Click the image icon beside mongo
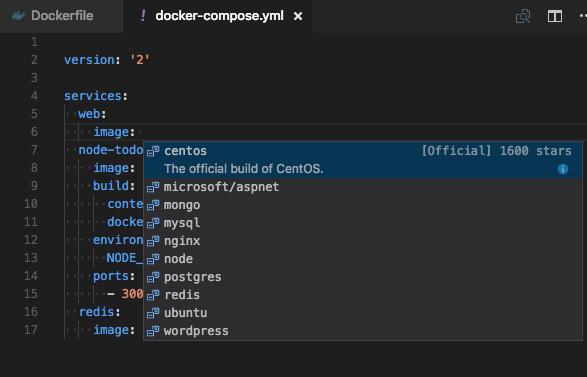The height and width of the screenshot is (377, 587). point(153,205)
